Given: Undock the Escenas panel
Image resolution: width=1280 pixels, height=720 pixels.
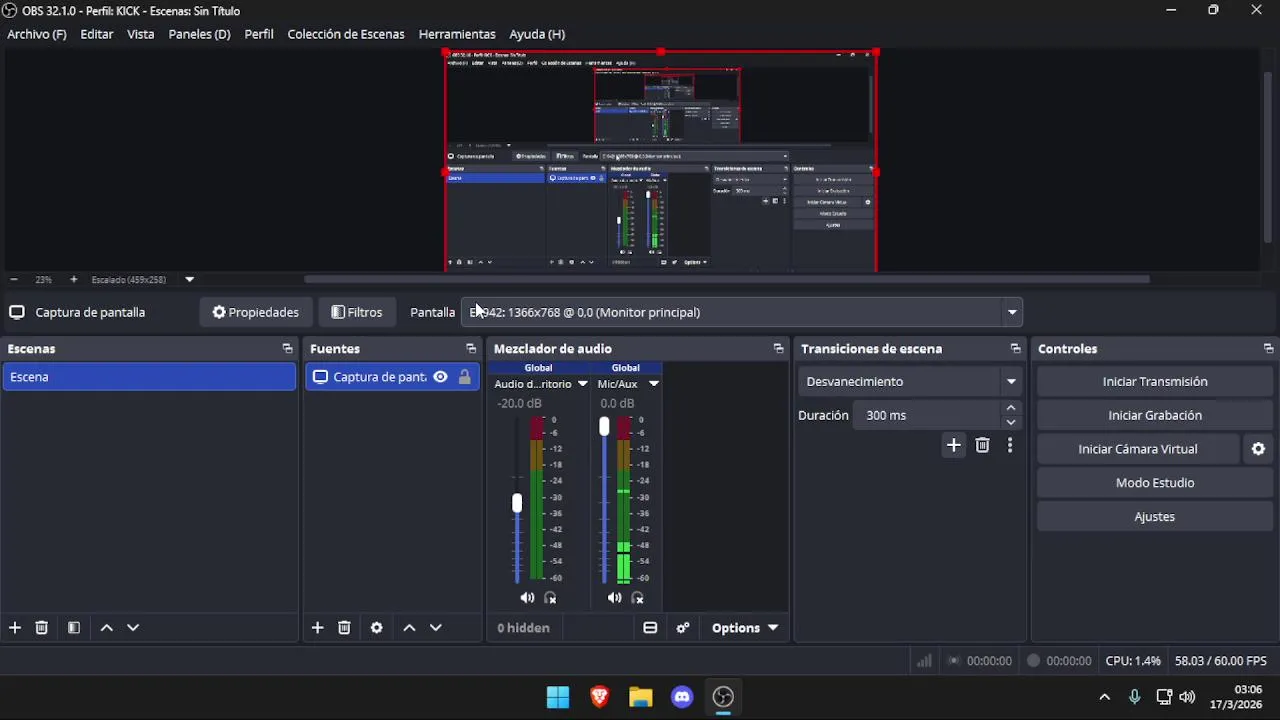Looking at the screenshot, I should (x=288, y=349).
